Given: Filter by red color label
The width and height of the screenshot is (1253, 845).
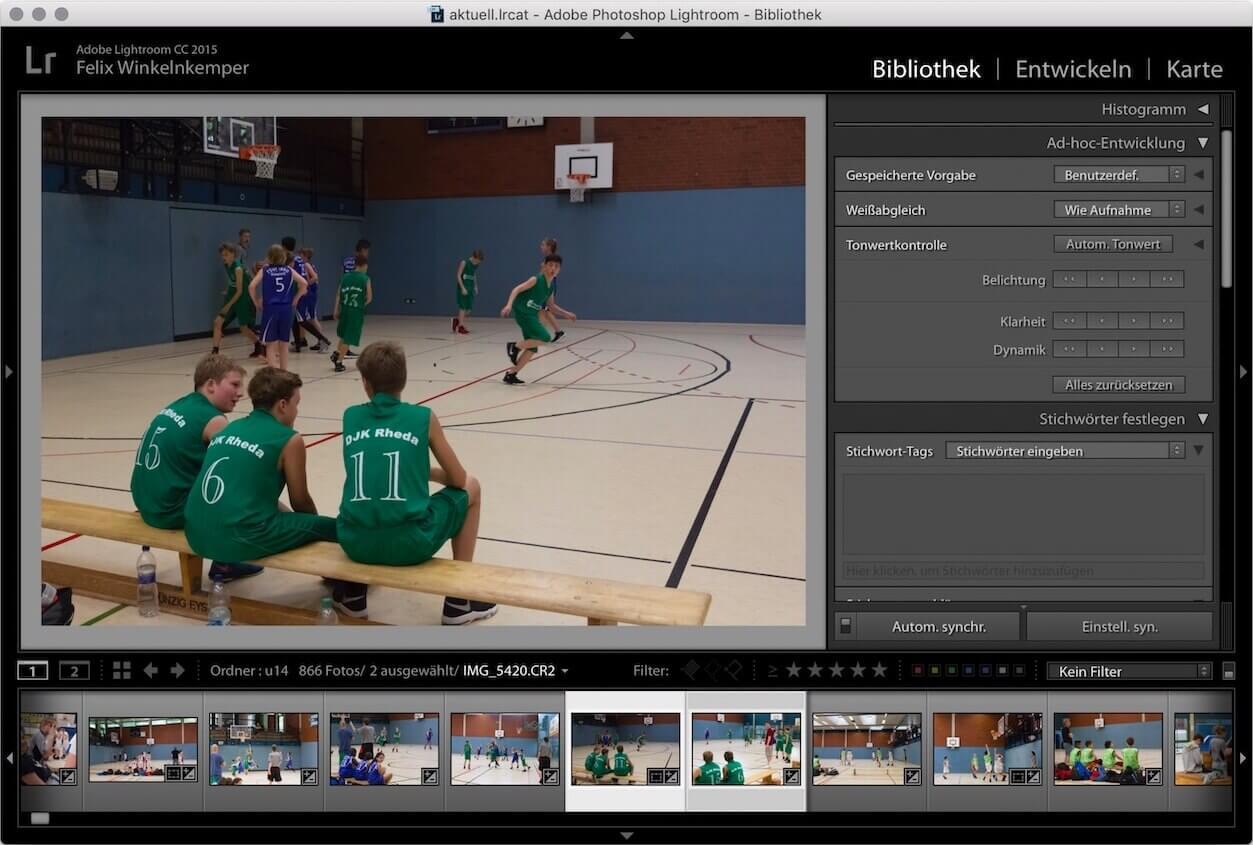Looking at the screenshot, I should point(918,671).
